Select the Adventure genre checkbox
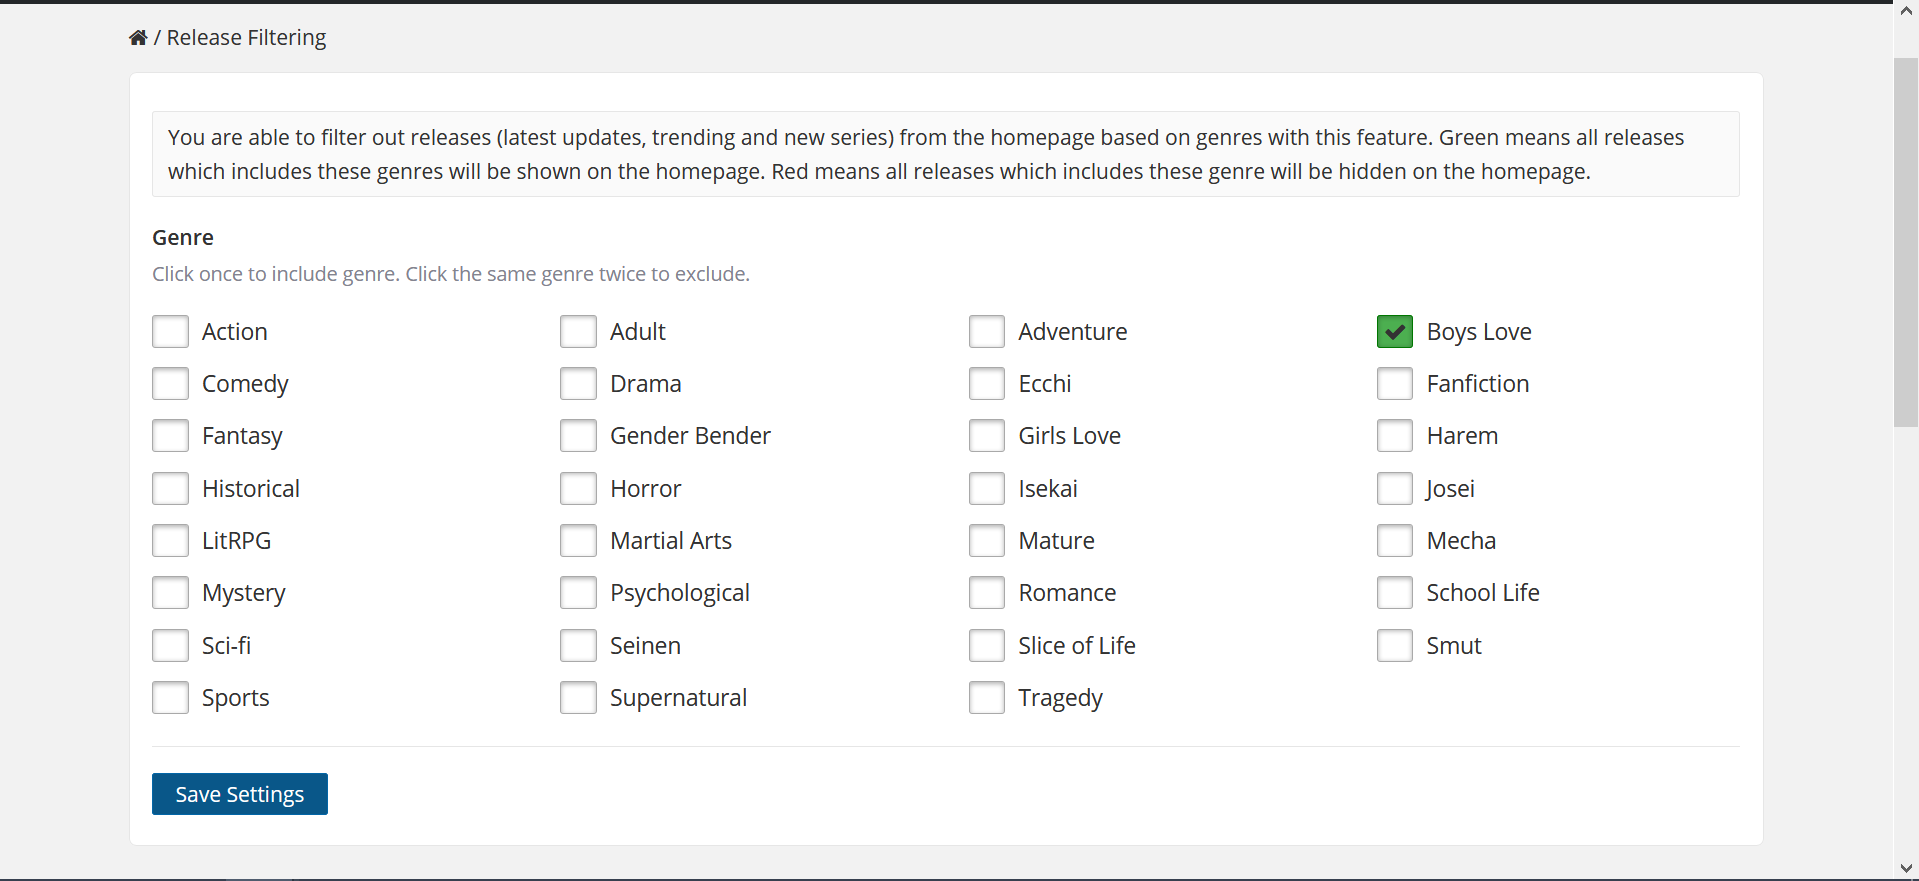 tap(986, 332)
